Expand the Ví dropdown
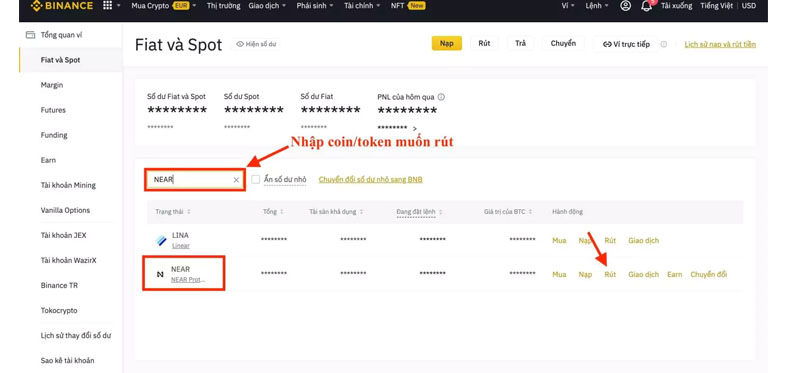The width and height of the screenshot is (800, 373). point(568,6)
